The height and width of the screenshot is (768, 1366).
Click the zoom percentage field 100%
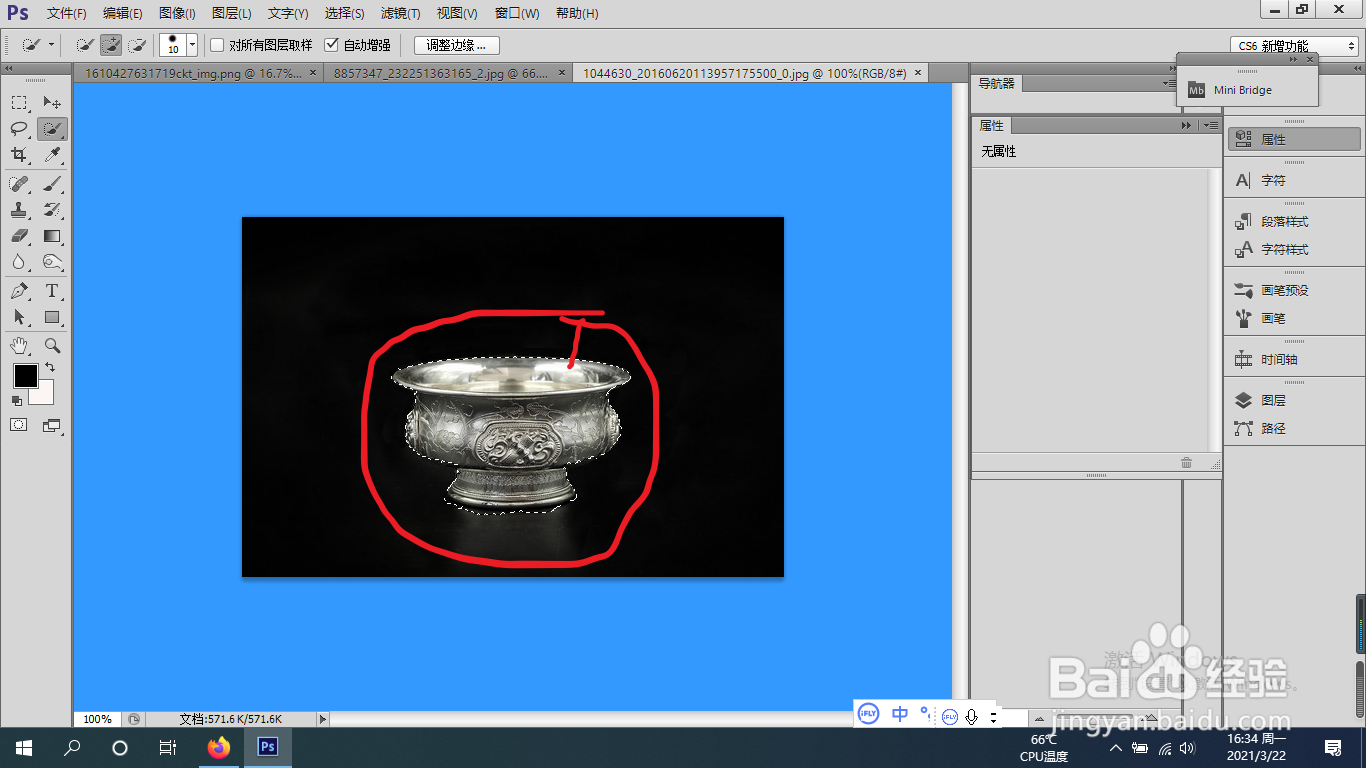coord(97,719)
